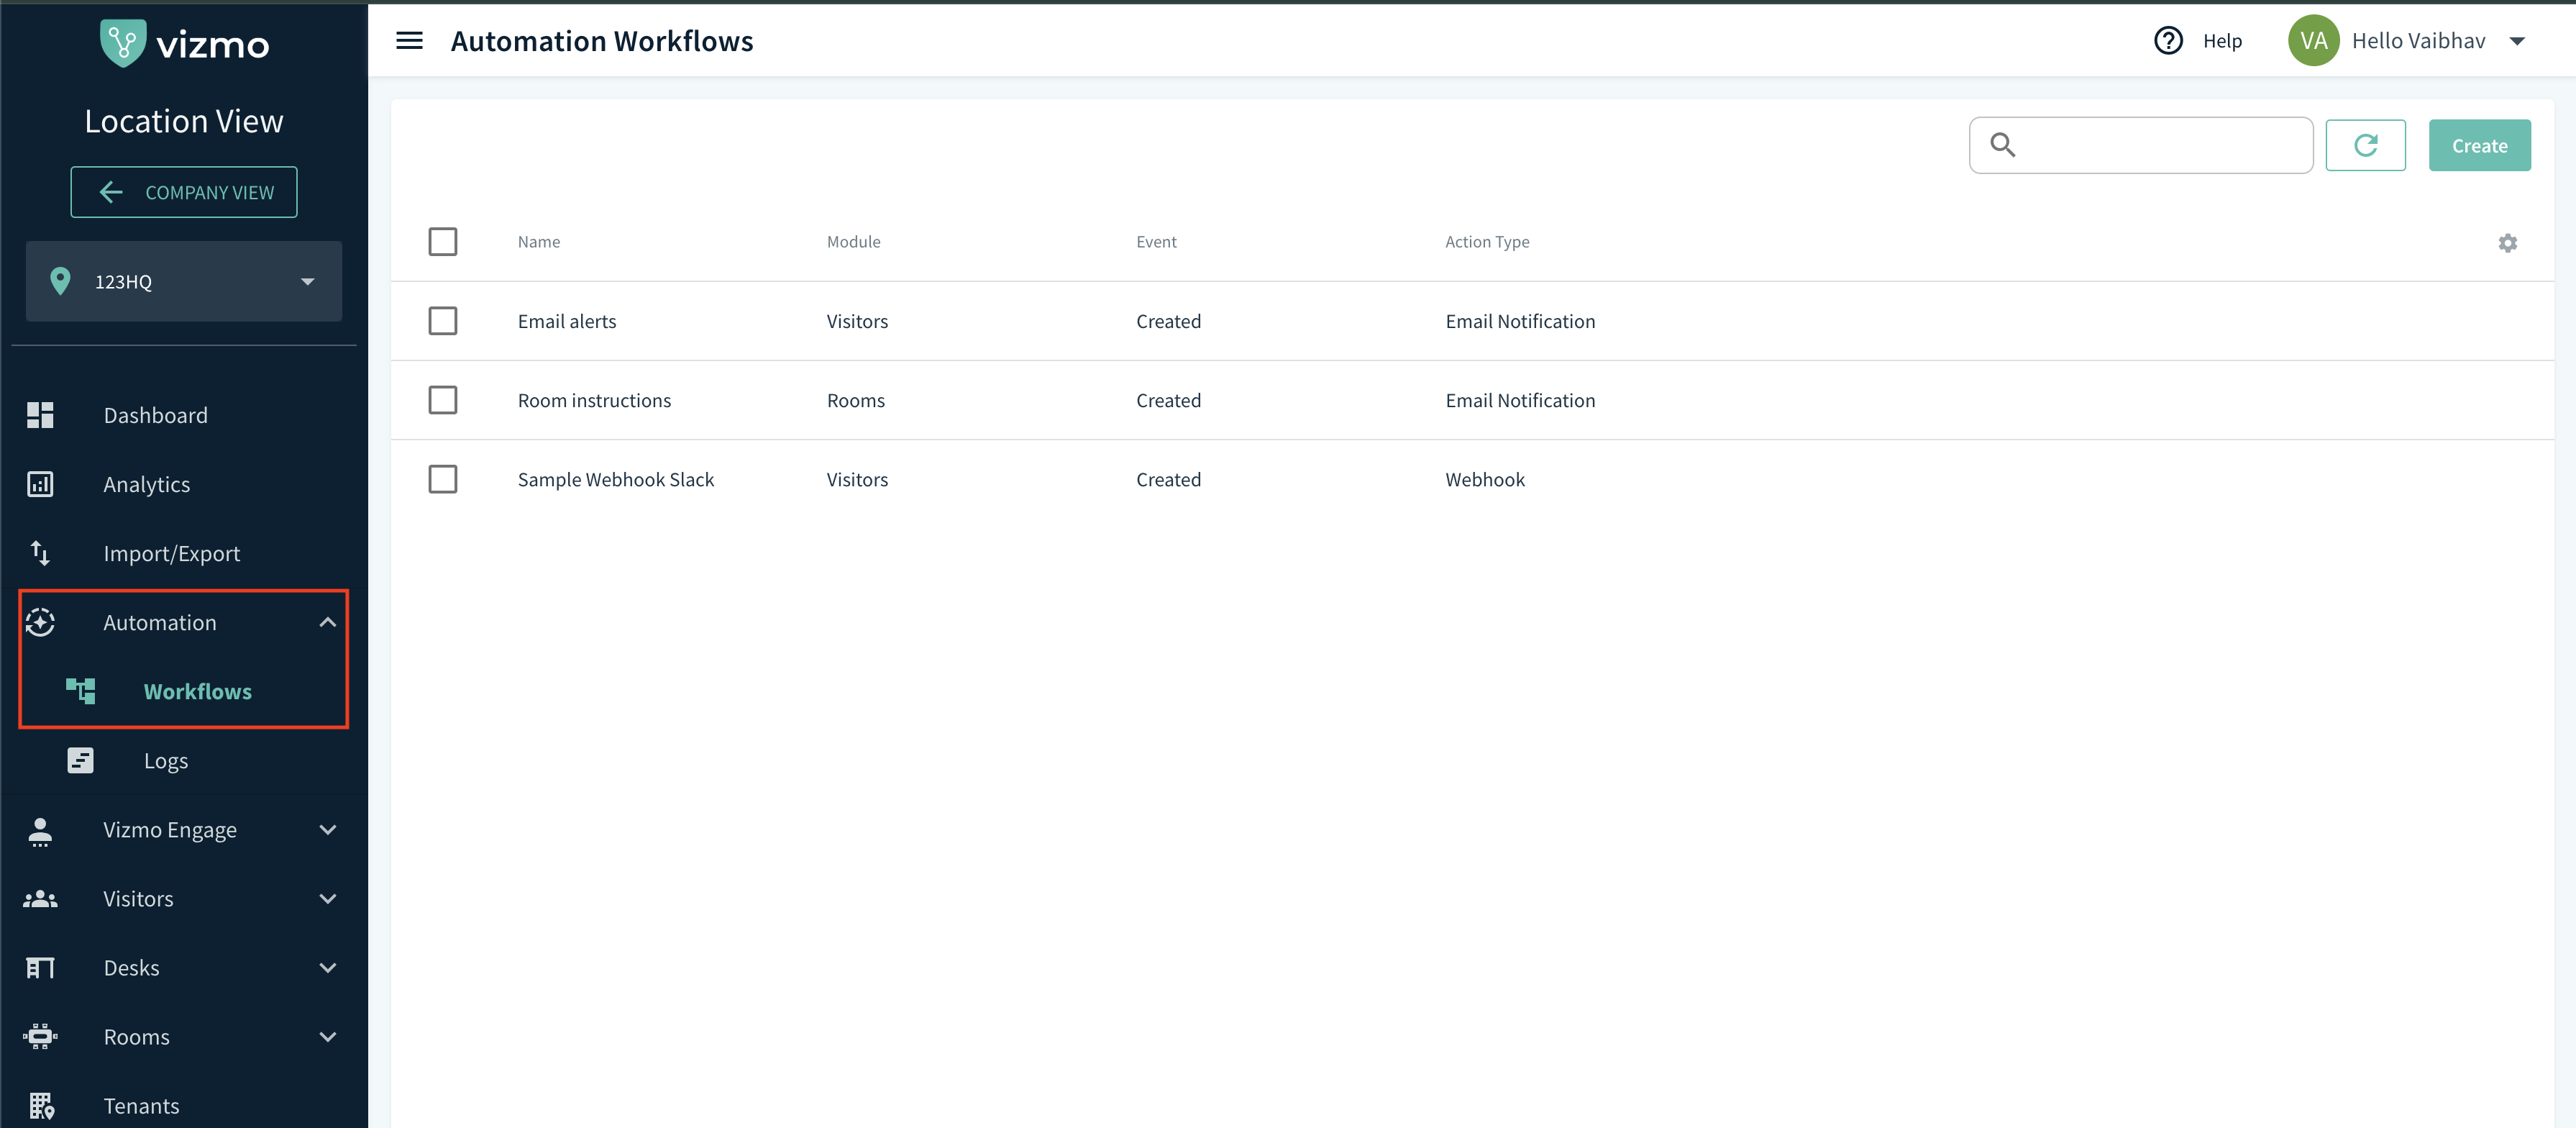
Task: Click the refresh icon button
Action: point(2365,146)
